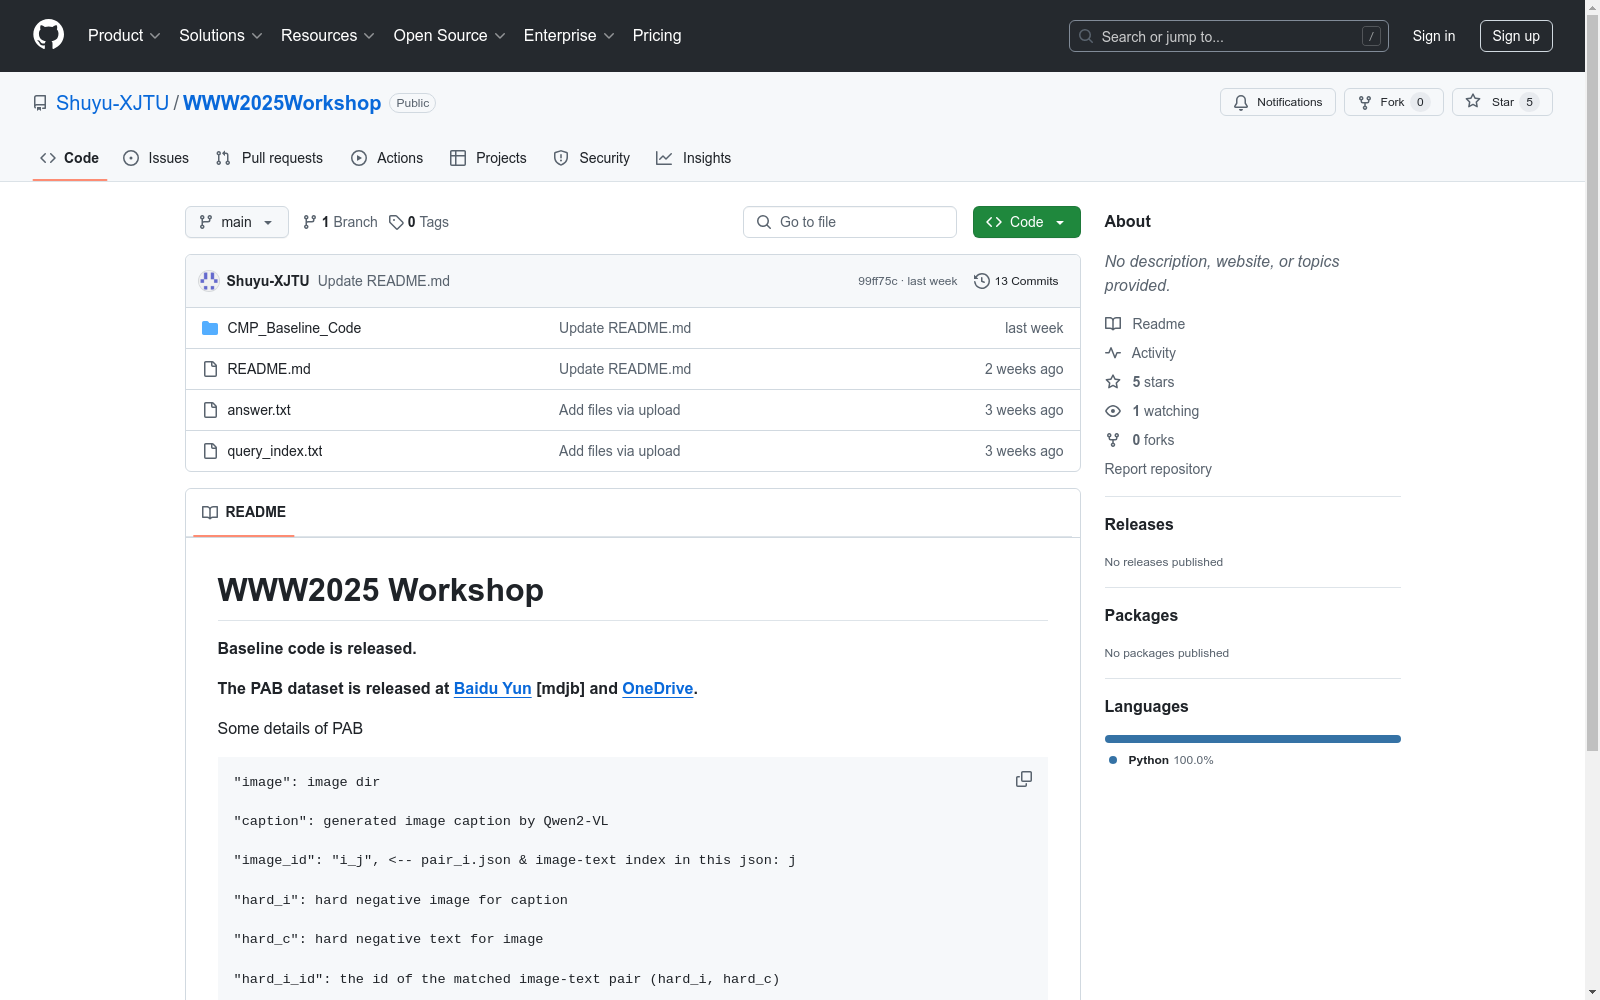Screen dimensions: 1600x1000
Task: Open commit hash 99ff75c
Action: pyautogui.click(x=877, y=281)
